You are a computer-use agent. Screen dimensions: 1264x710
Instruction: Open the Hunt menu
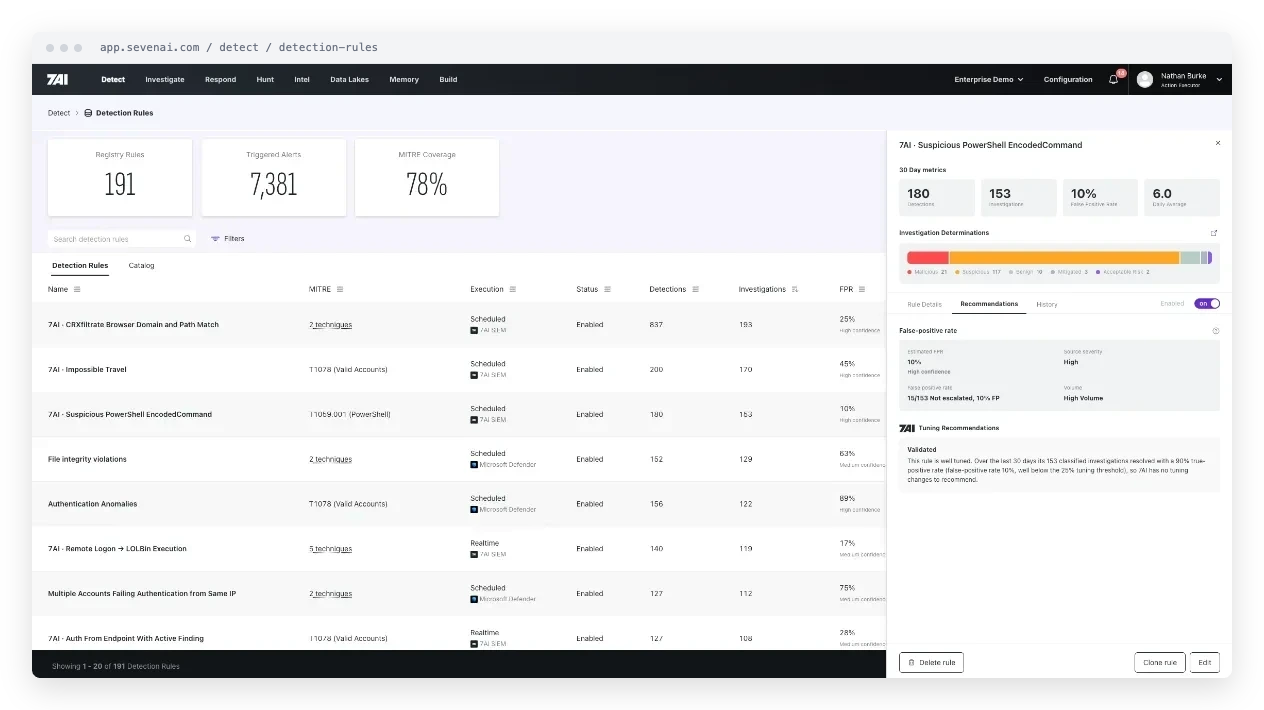(x=265, y=80)
